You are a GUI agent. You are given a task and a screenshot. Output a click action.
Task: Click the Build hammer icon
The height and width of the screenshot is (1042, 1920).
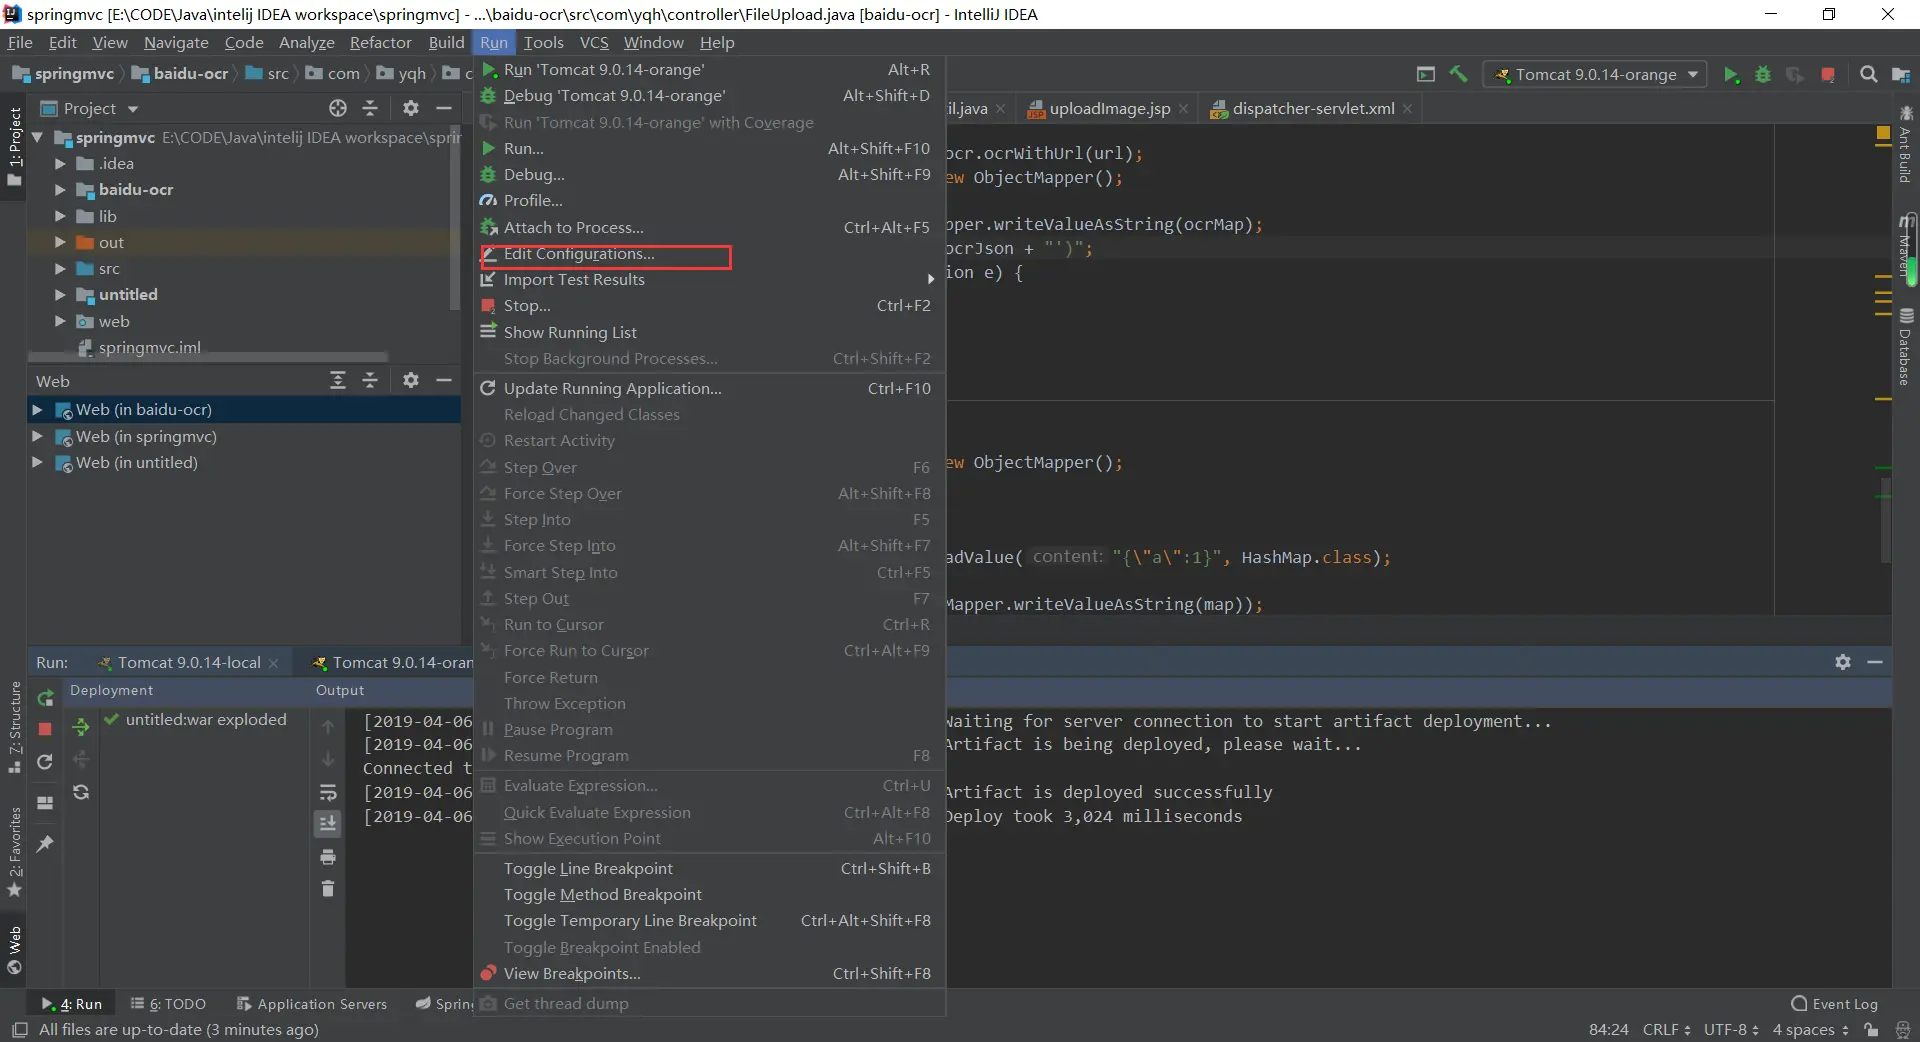pos(1459,74)
